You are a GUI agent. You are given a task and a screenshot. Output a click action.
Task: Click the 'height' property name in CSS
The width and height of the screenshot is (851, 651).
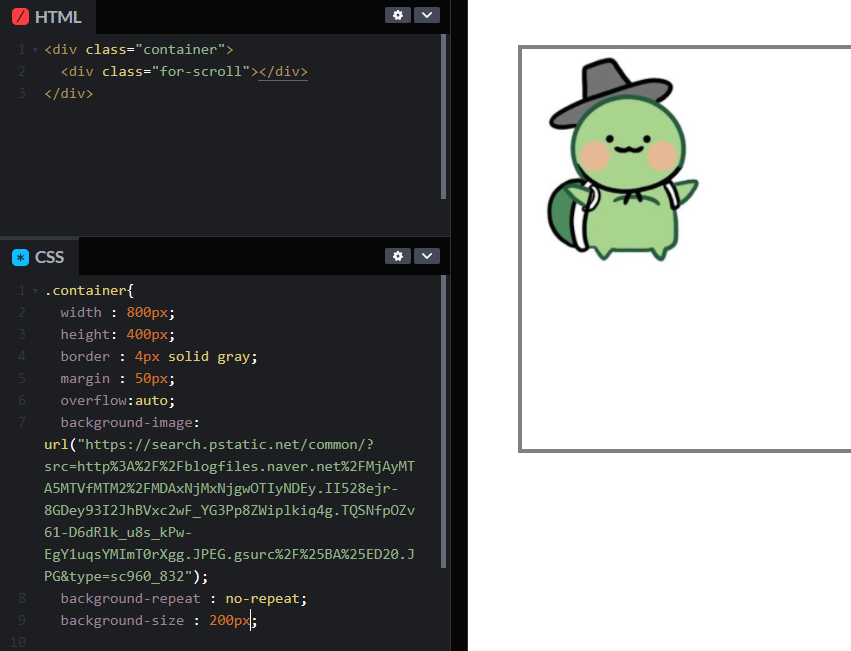[85, 334]
